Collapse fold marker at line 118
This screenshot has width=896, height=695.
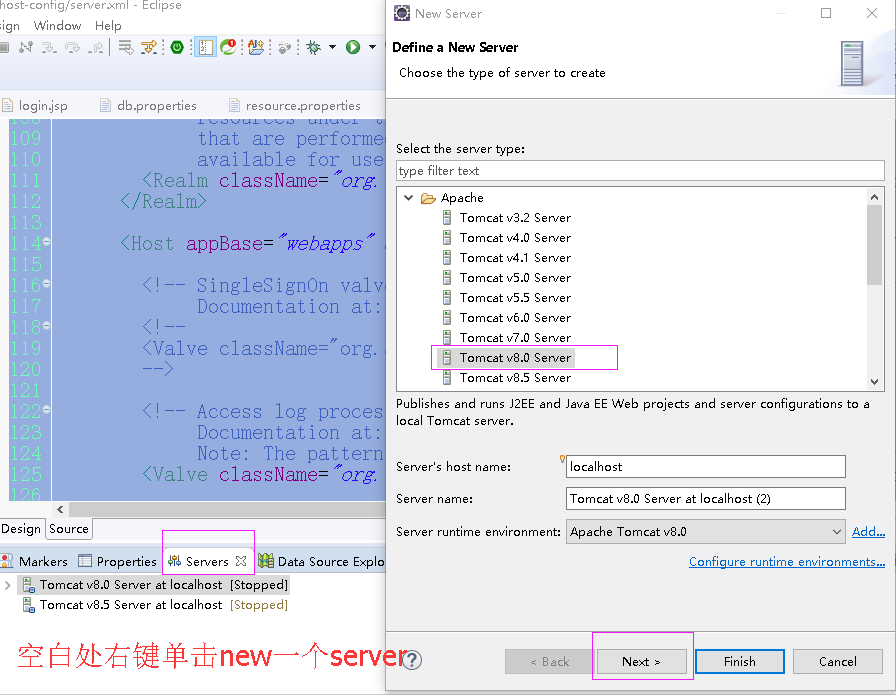pos(46,325)
